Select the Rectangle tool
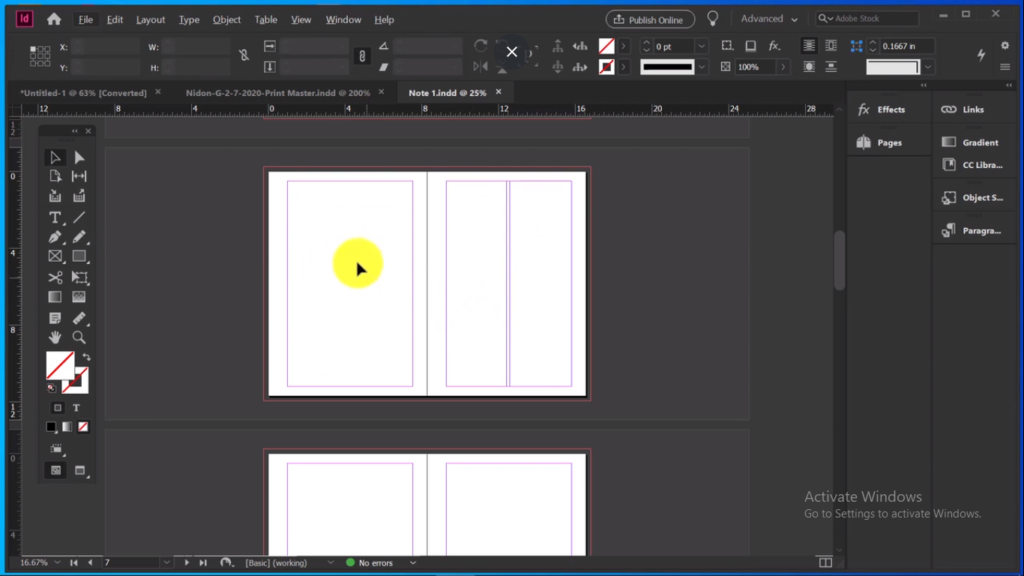This screenshot has width=1024, height=576. [x=79, y=257]
